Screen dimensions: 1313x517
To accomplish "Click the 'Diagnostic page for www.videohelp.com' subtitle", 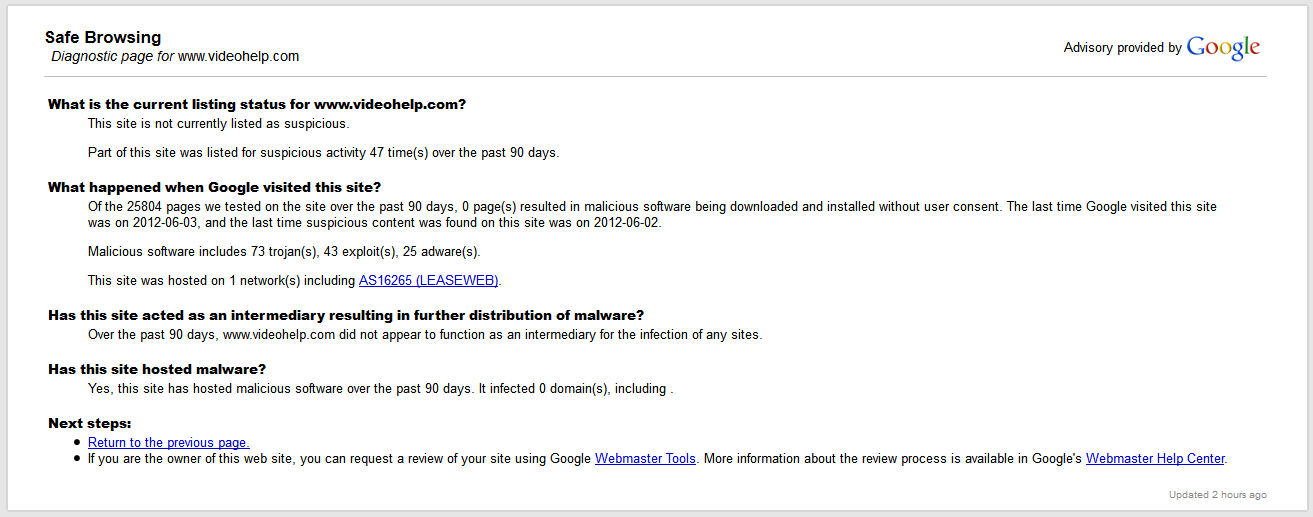I will tap(175, 56).
